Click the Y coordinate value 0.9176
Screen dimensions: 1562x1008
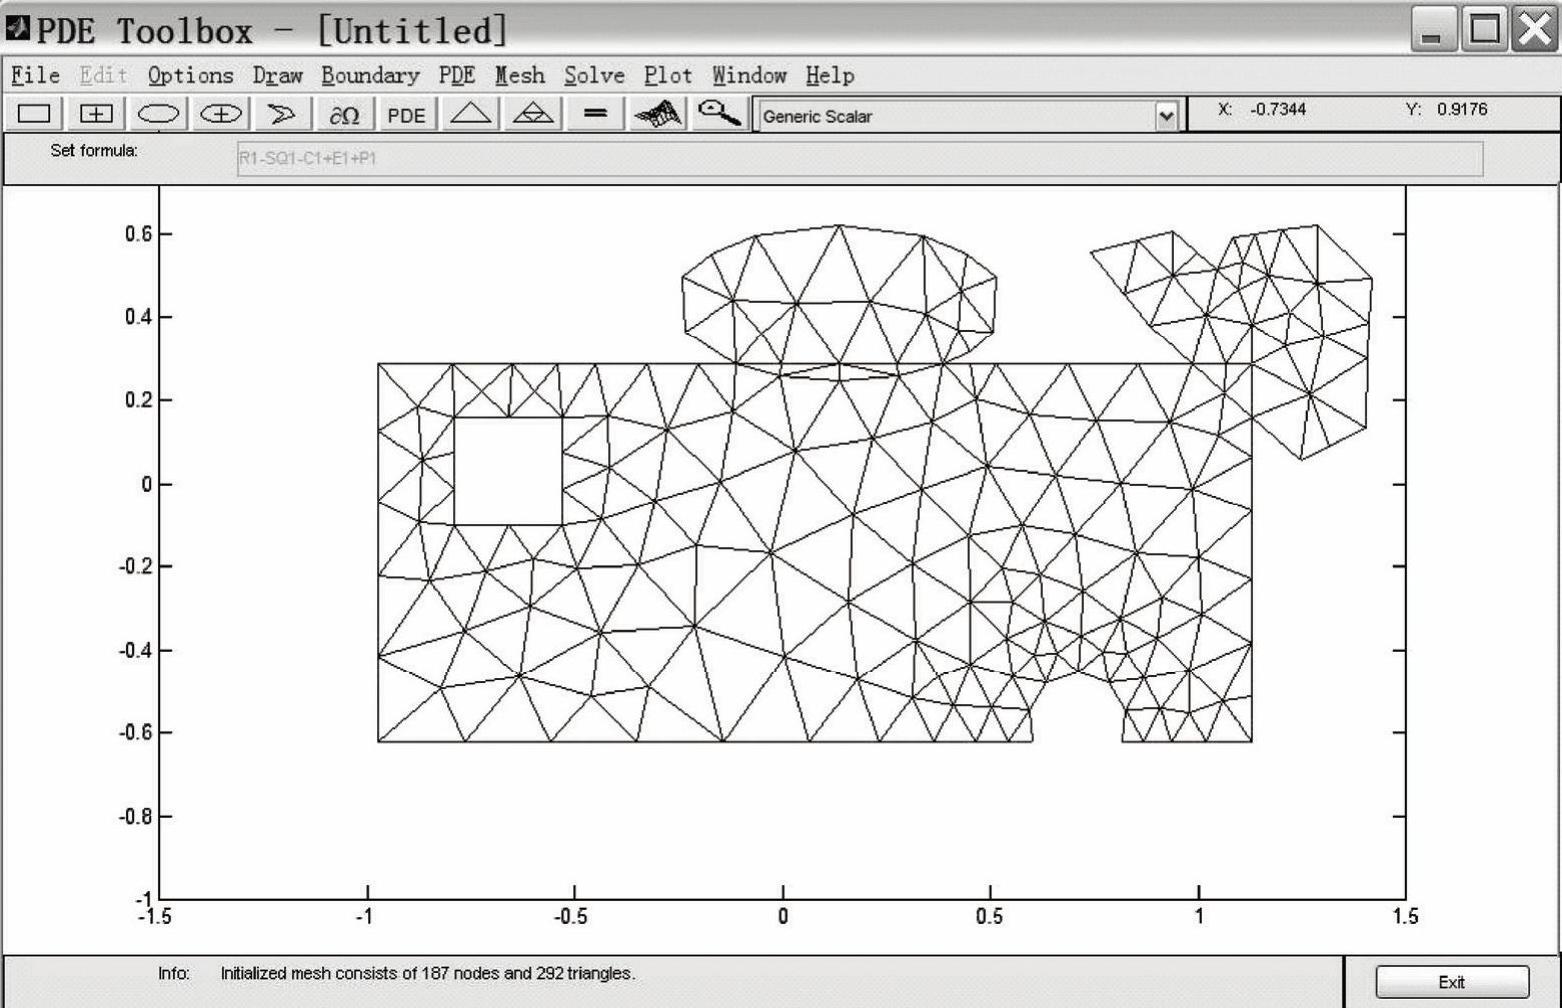click(1462, 109)
